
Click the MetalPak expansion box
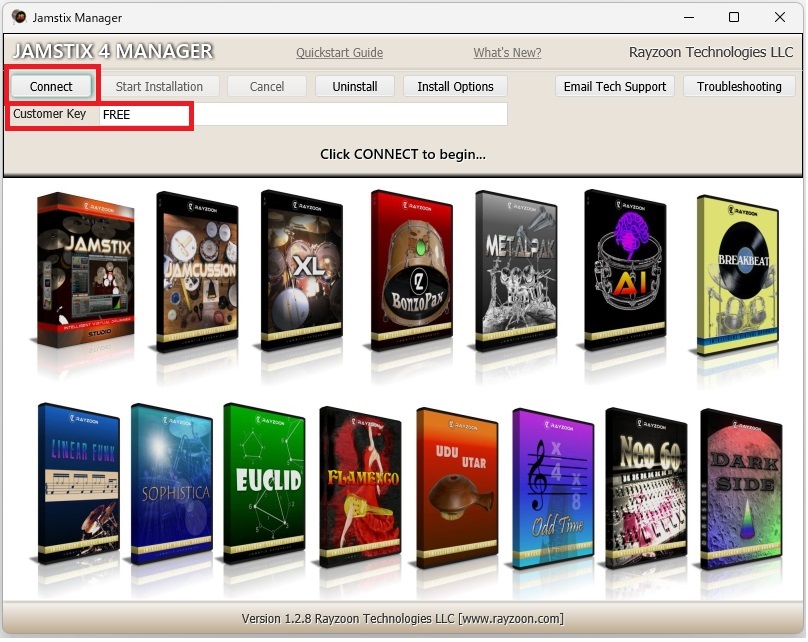click(x=514, y=268)
